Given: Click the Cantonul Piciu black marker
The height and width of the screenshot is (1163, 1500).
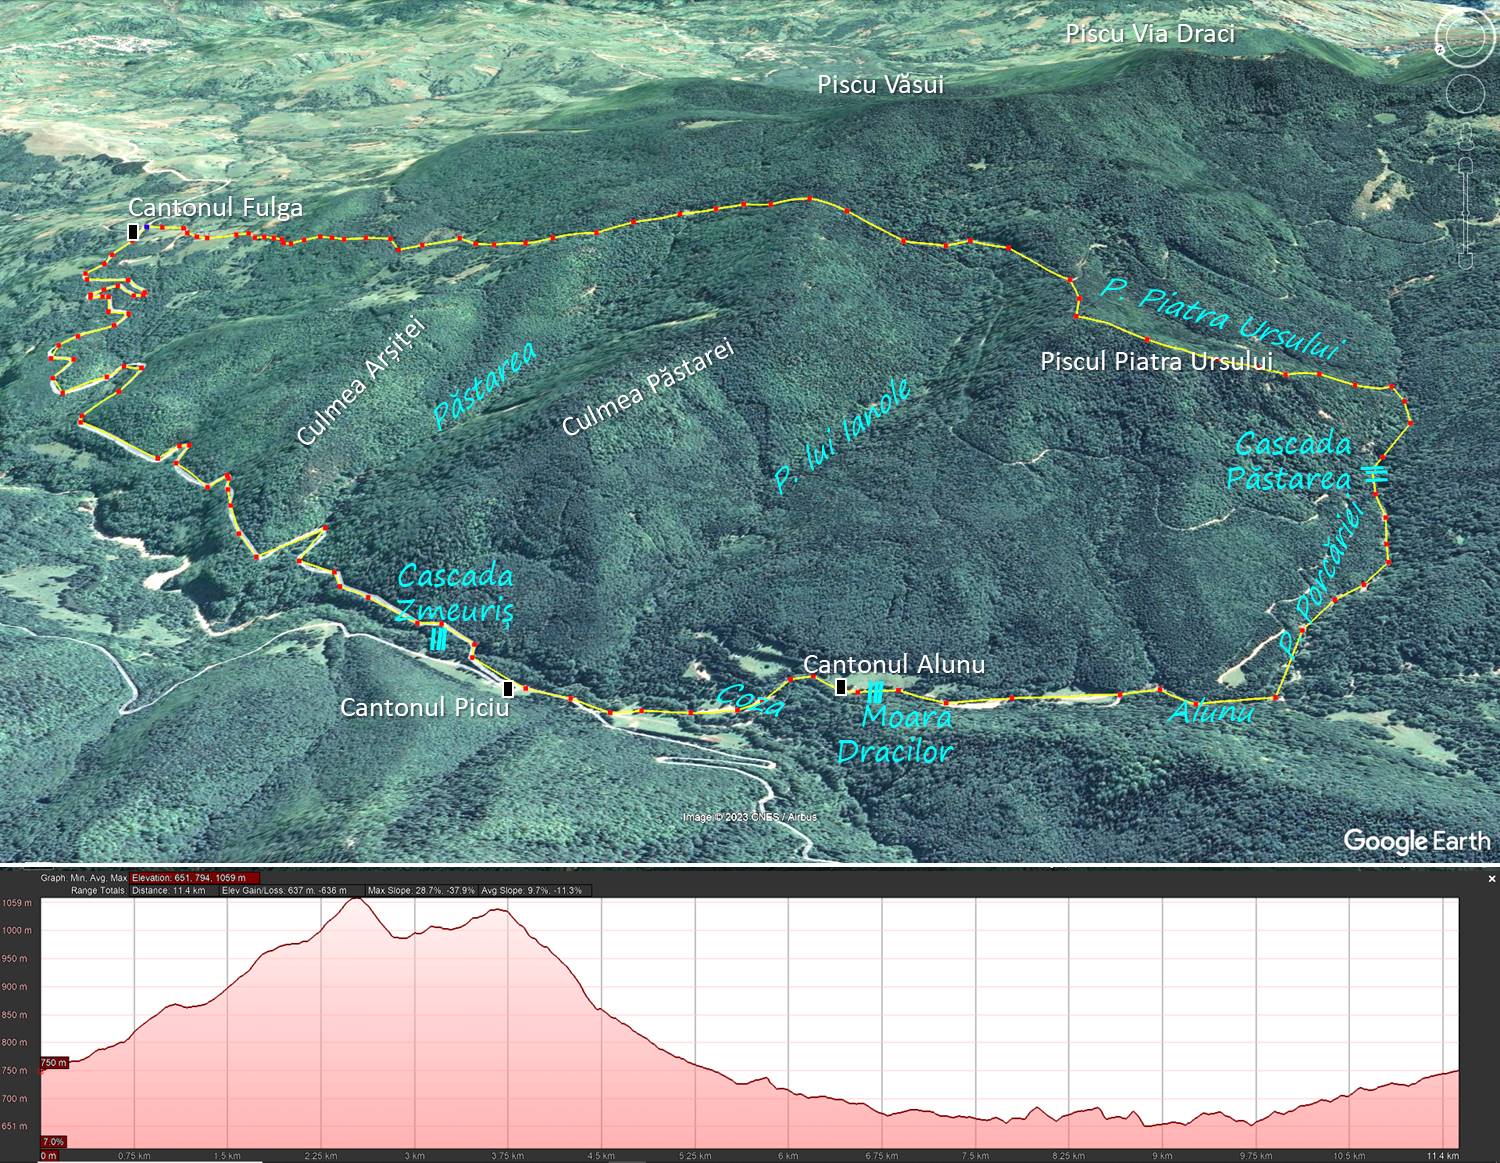Looking at the screenshot, I should (508, 688).
